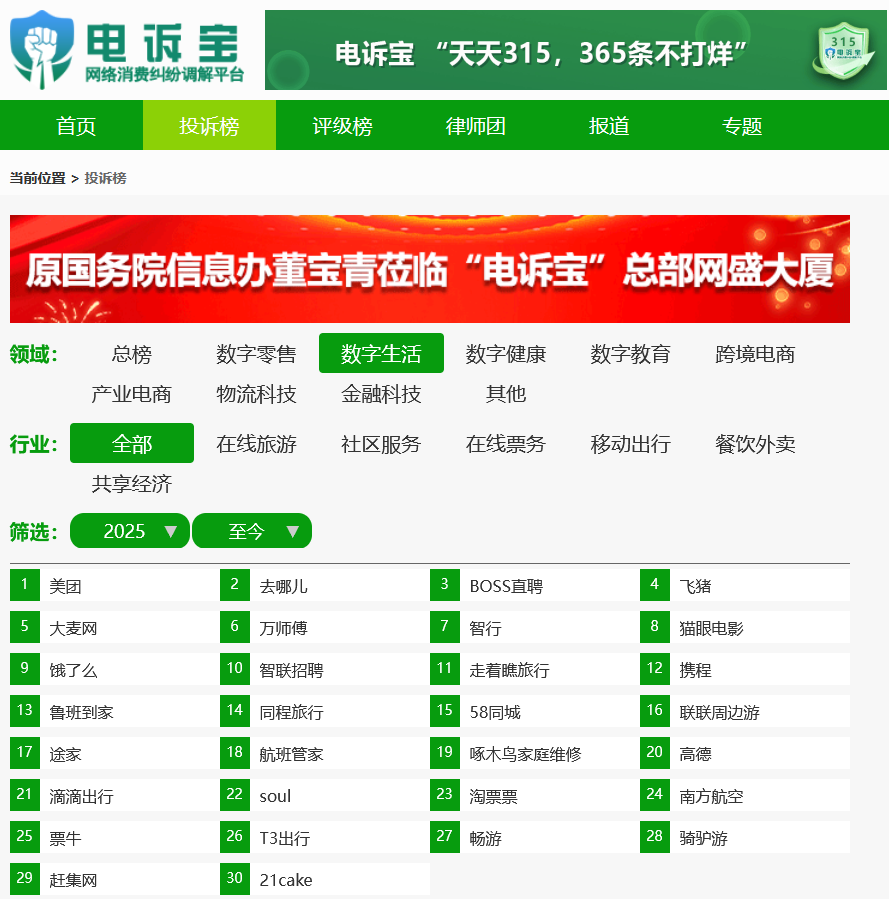The height and width of the screenshot is (899, 889).
Task: Select 数字生活 domain filter
Action: pyautogui.click(x=381, y=353)
